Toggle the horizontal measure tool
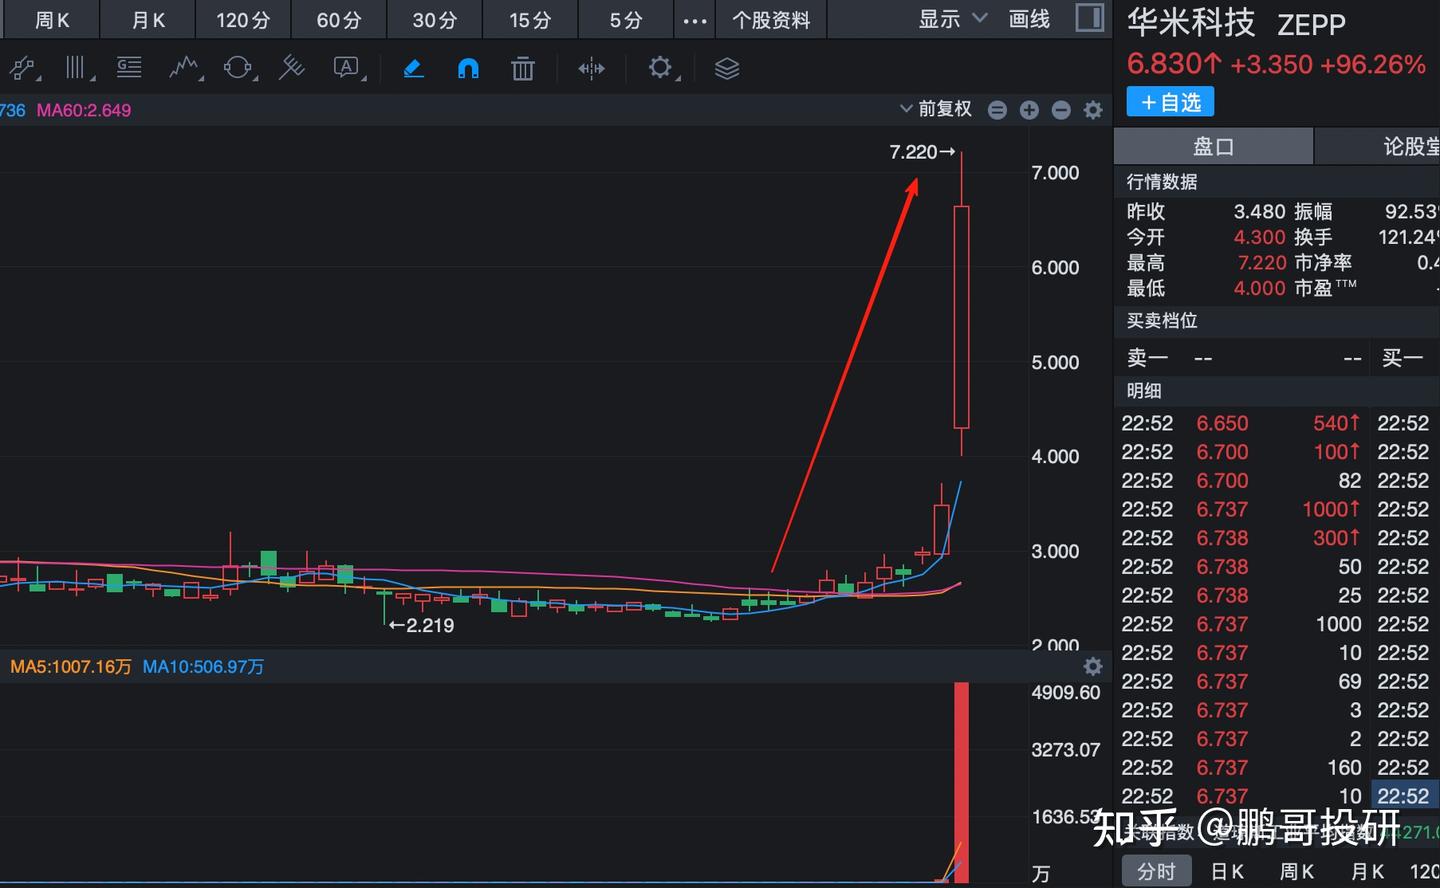1440x888 pixels. tap(591, 68)
